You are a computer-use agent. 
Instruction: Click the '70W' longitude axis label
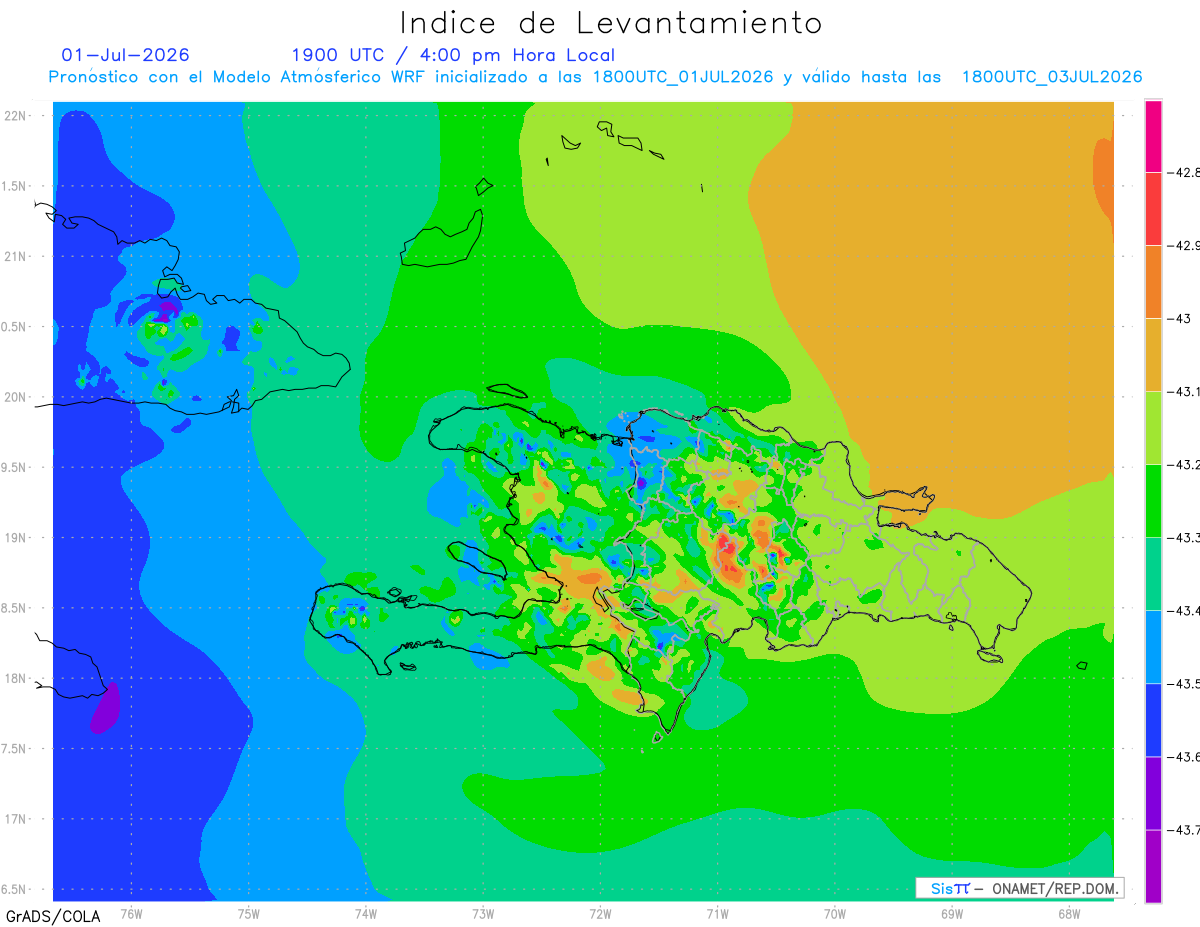coord(834,913)
